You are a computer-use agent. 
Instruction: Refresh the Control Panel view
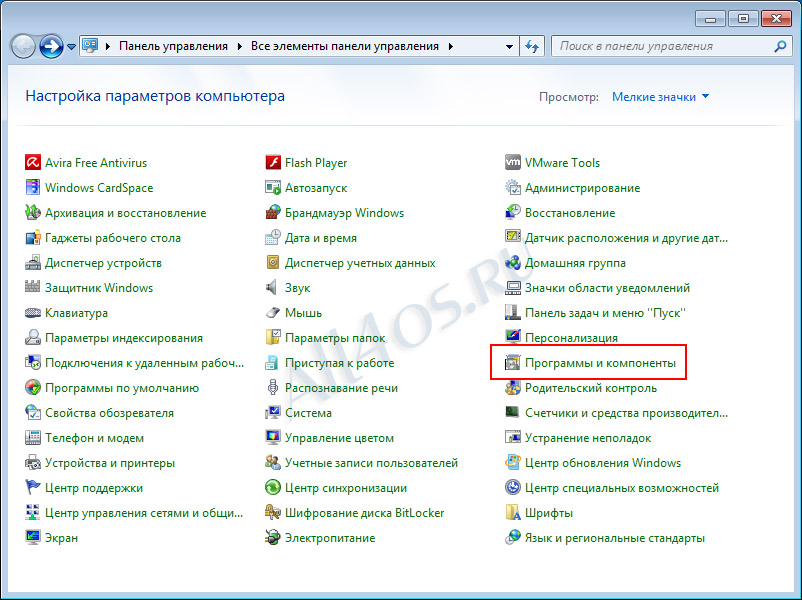(x=532, y=47)
